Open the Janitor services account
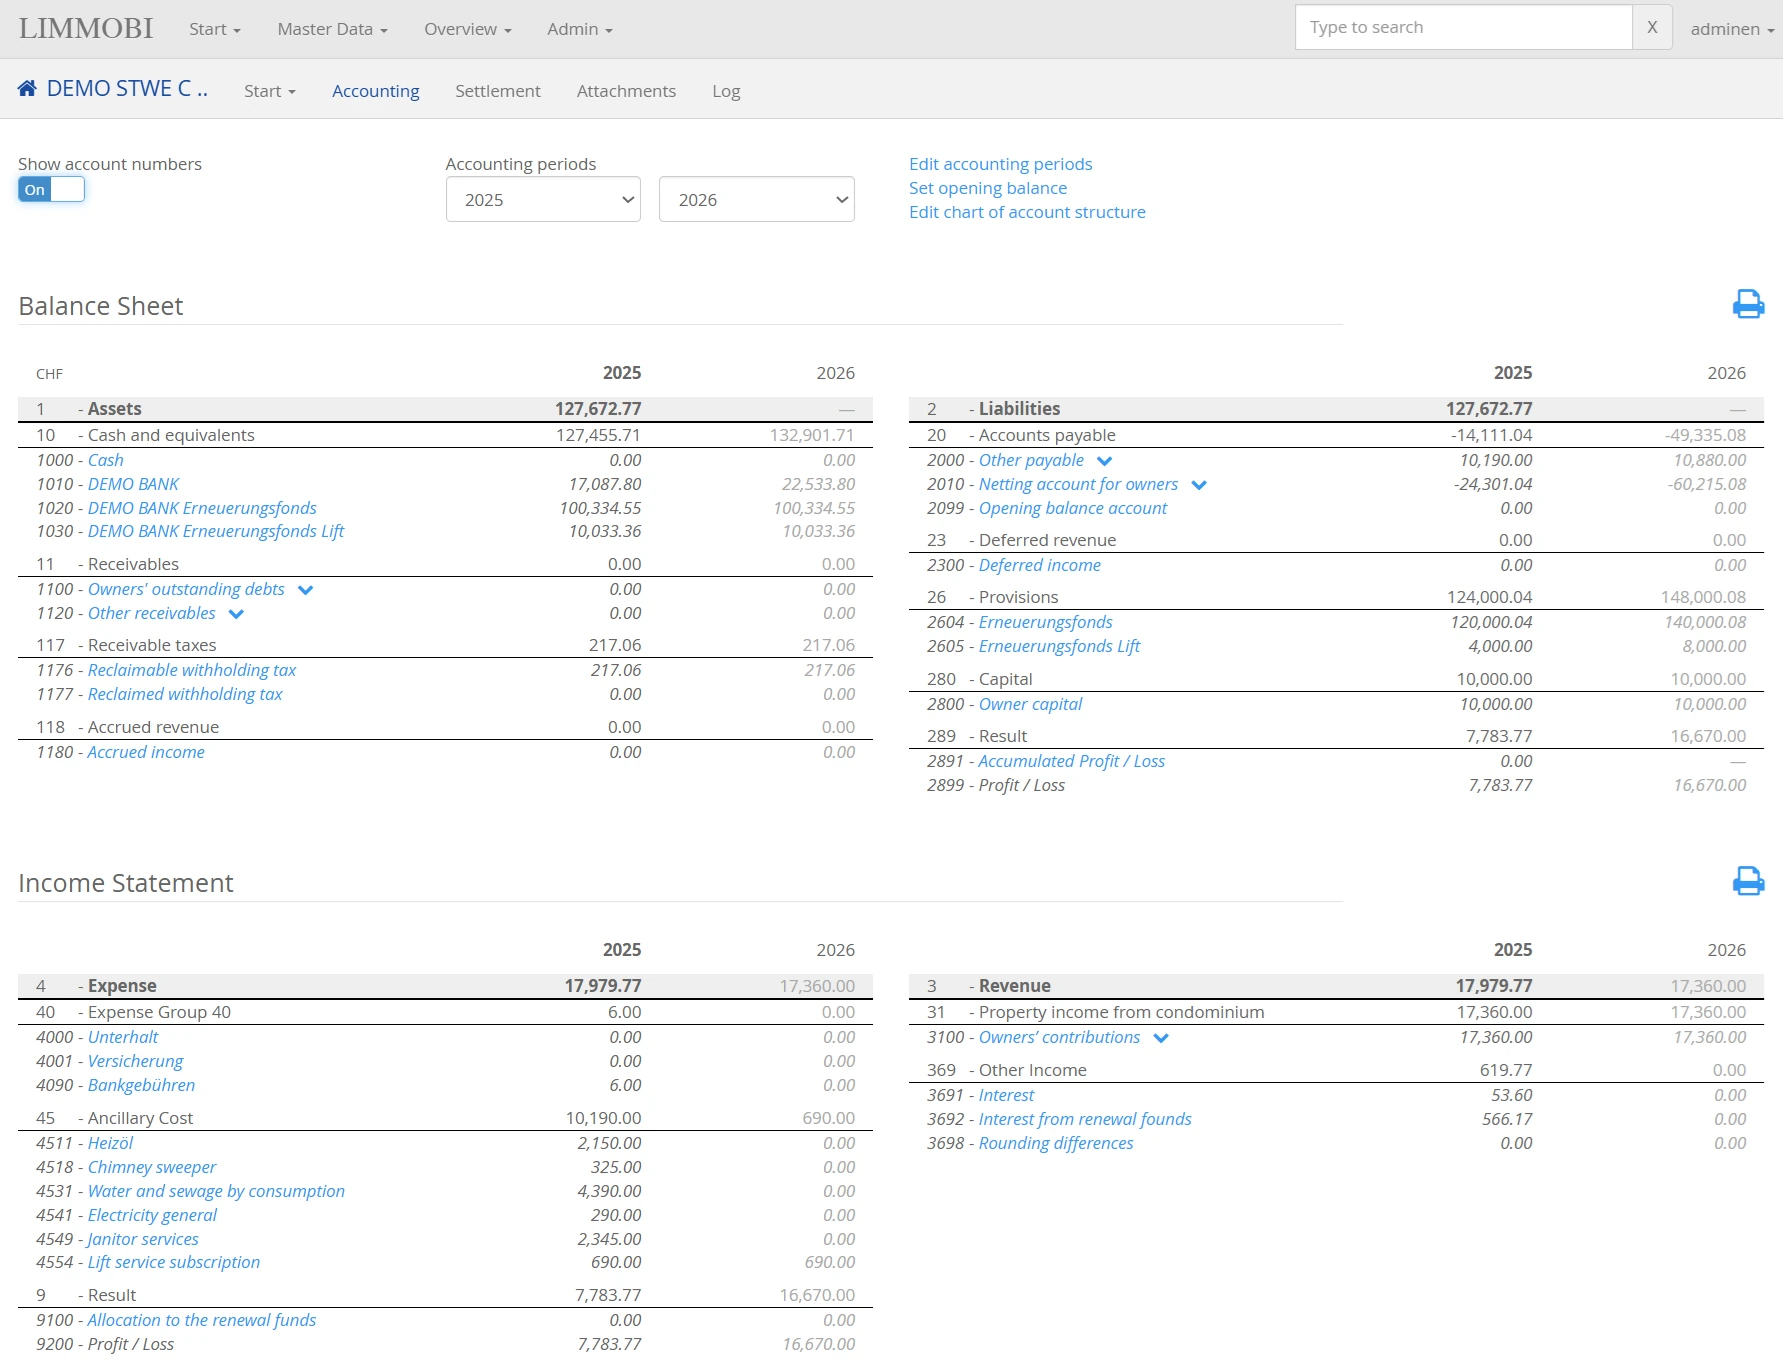Screen dimensions: 1783x1369 (143, 1239)
